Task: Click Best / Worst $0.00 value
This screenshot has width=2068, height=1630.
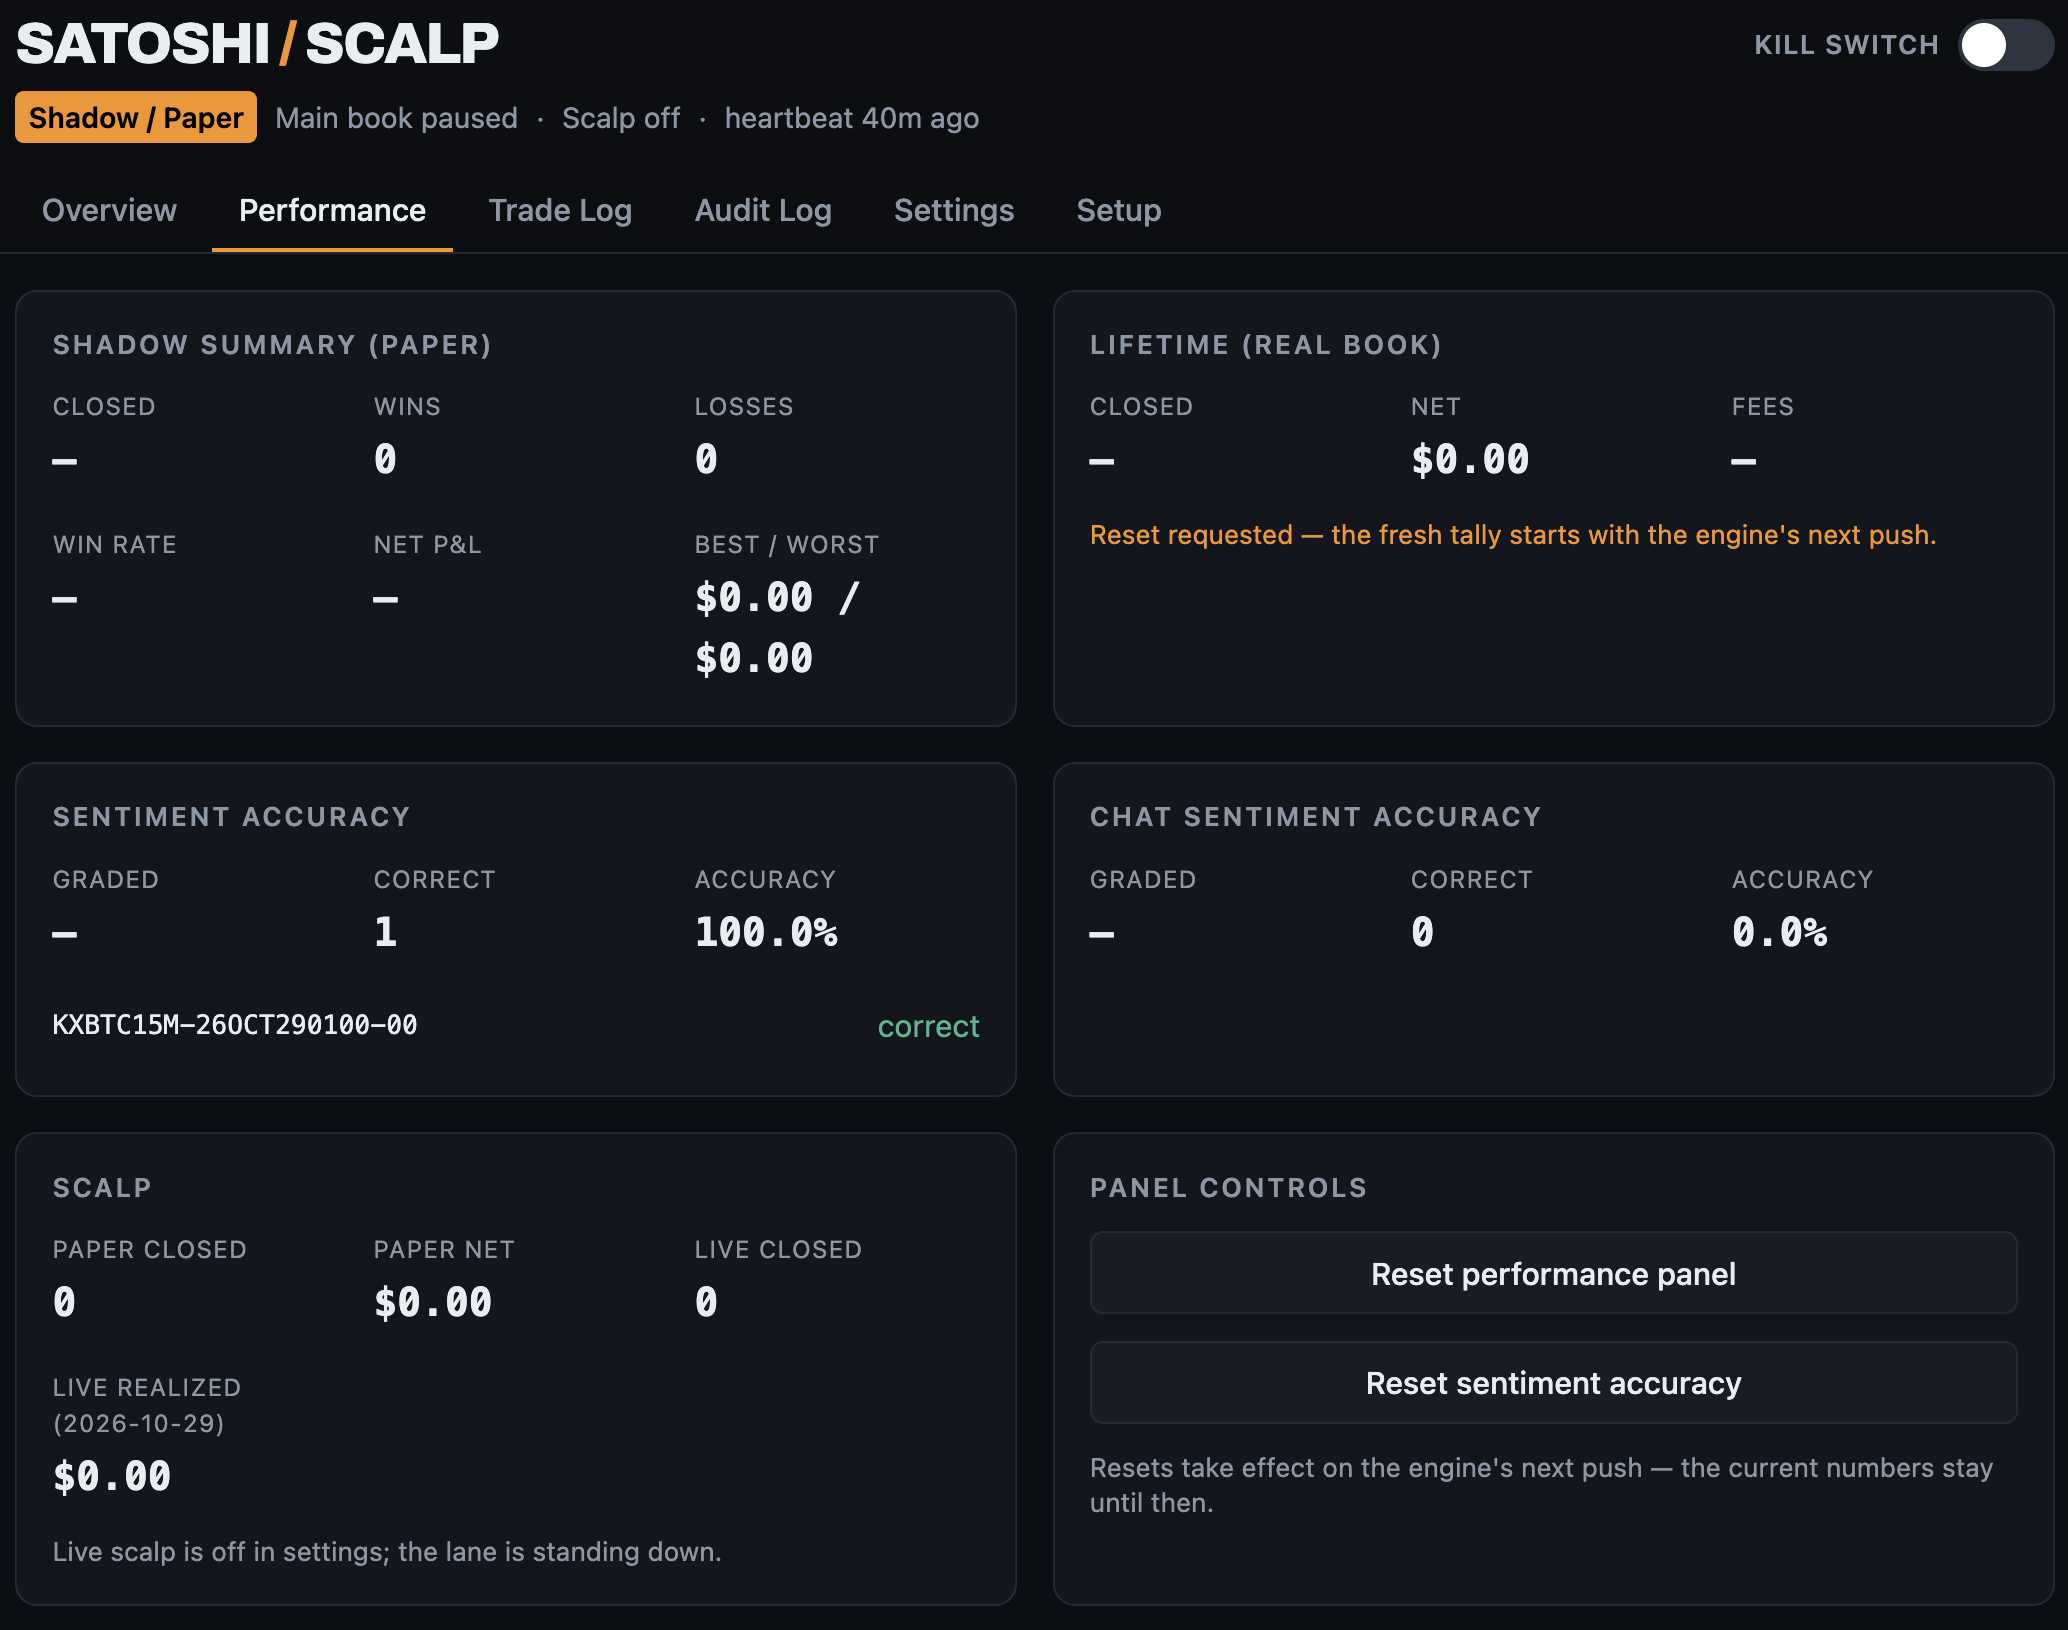Action: pyautogui.click(x=777, y=628)
